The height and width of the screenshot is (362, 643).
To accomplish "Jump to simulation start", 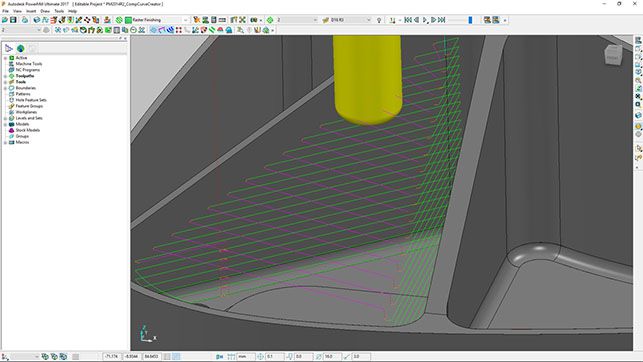I will pyautogui.click(x=408, y=20).
